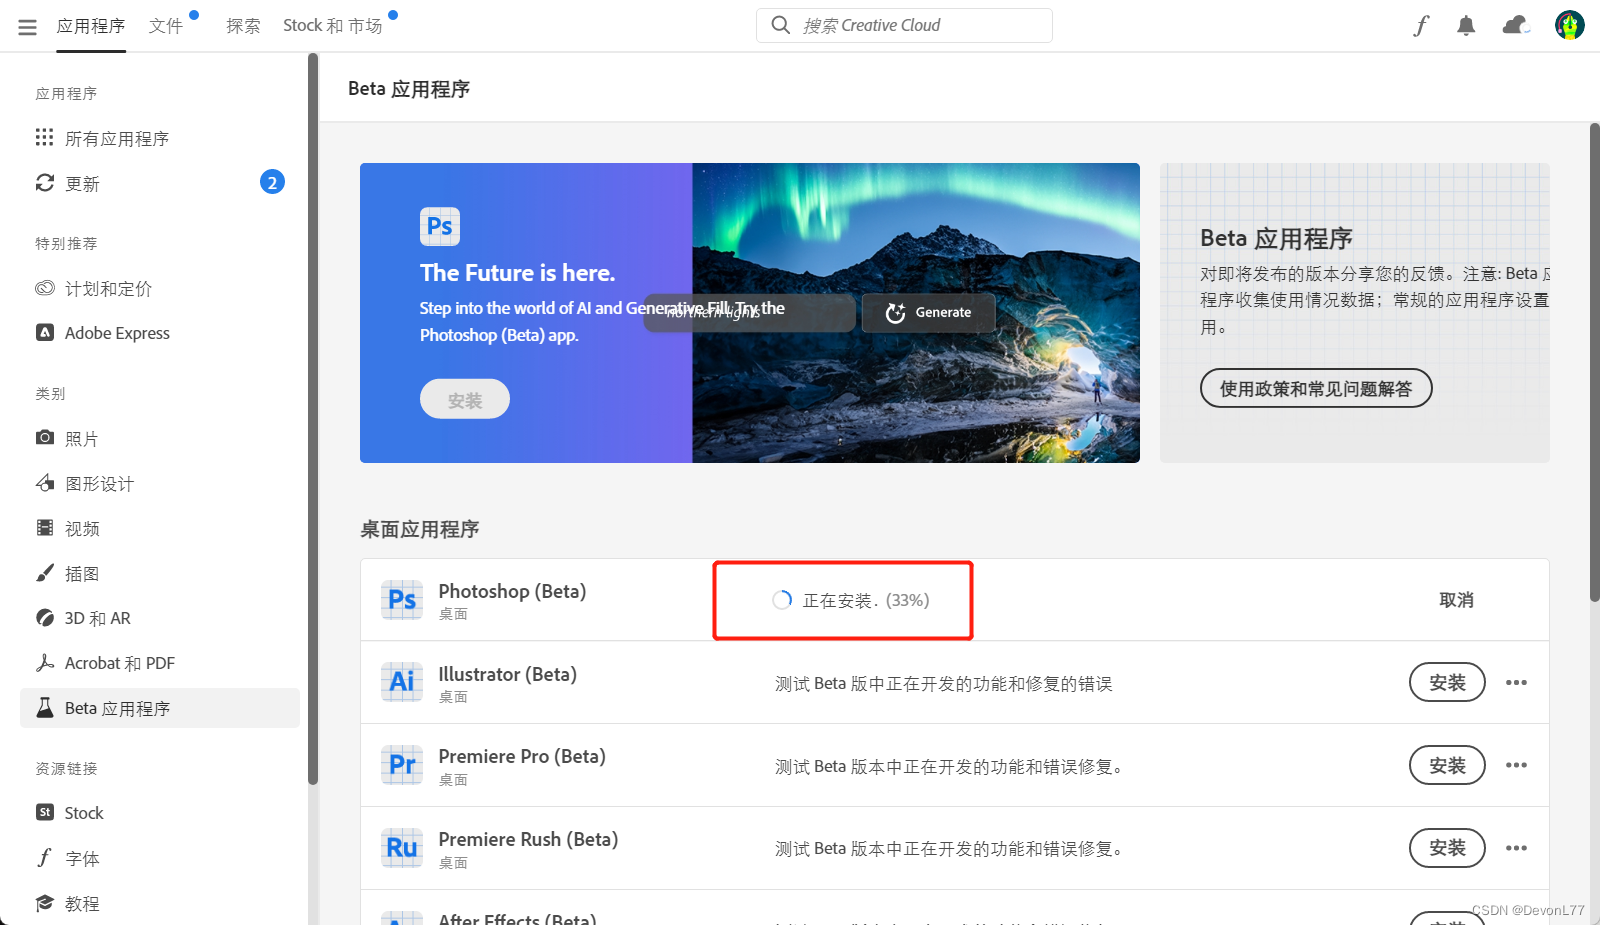The width and height of the screenshot is (1600, 925).
Task: Install Illustrator (Beta)
Action: point(1447,682)
